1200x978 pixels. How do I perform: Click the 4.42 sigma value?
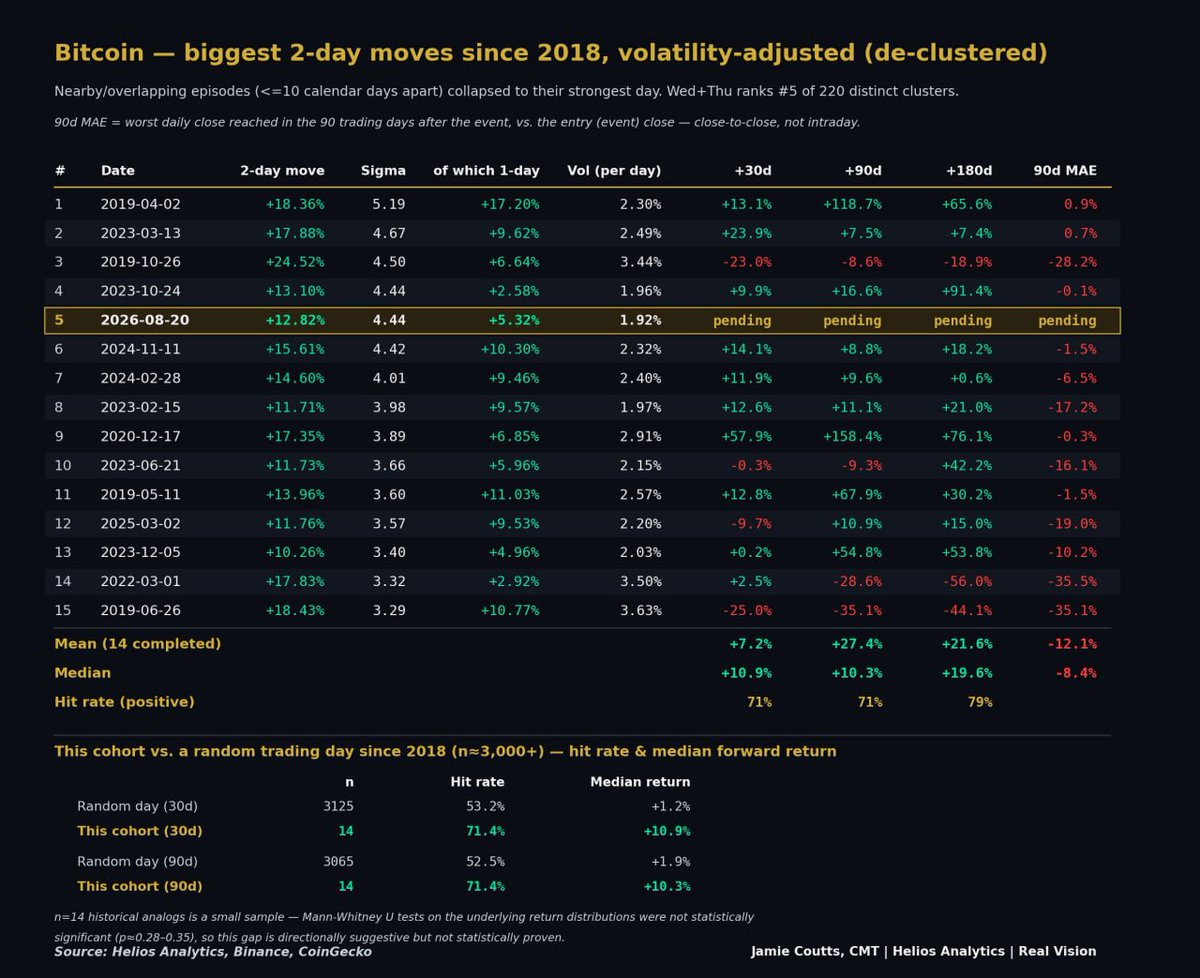point(389,349)
